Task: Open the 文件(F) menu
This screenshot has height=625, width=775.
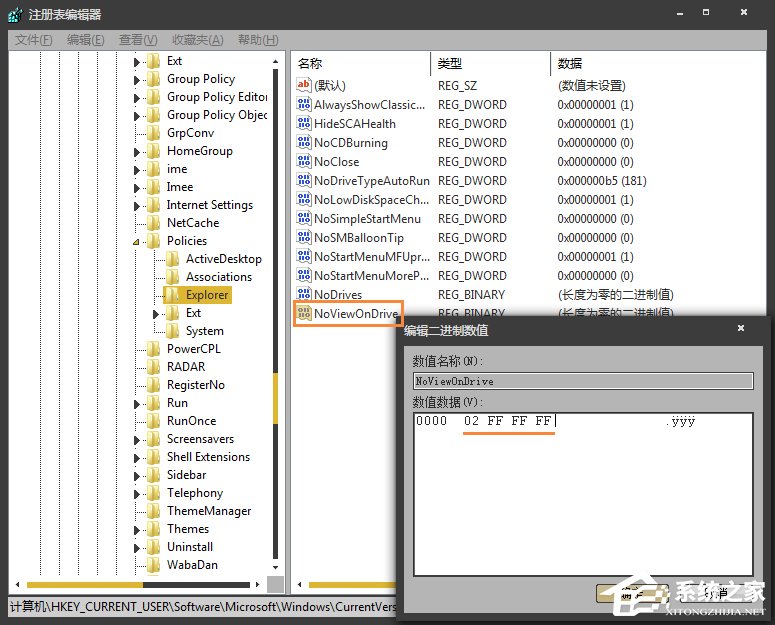Action: (x=33, y=40)
